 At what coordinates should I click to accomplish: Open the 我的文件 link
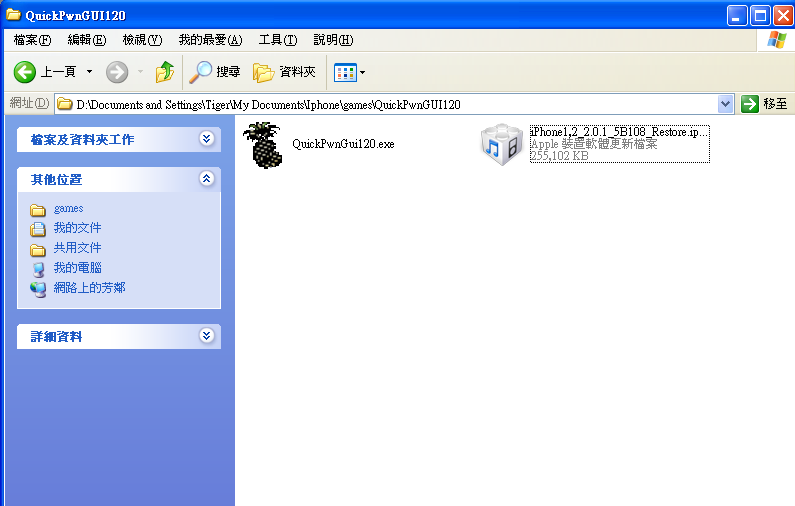coord(78,228)
